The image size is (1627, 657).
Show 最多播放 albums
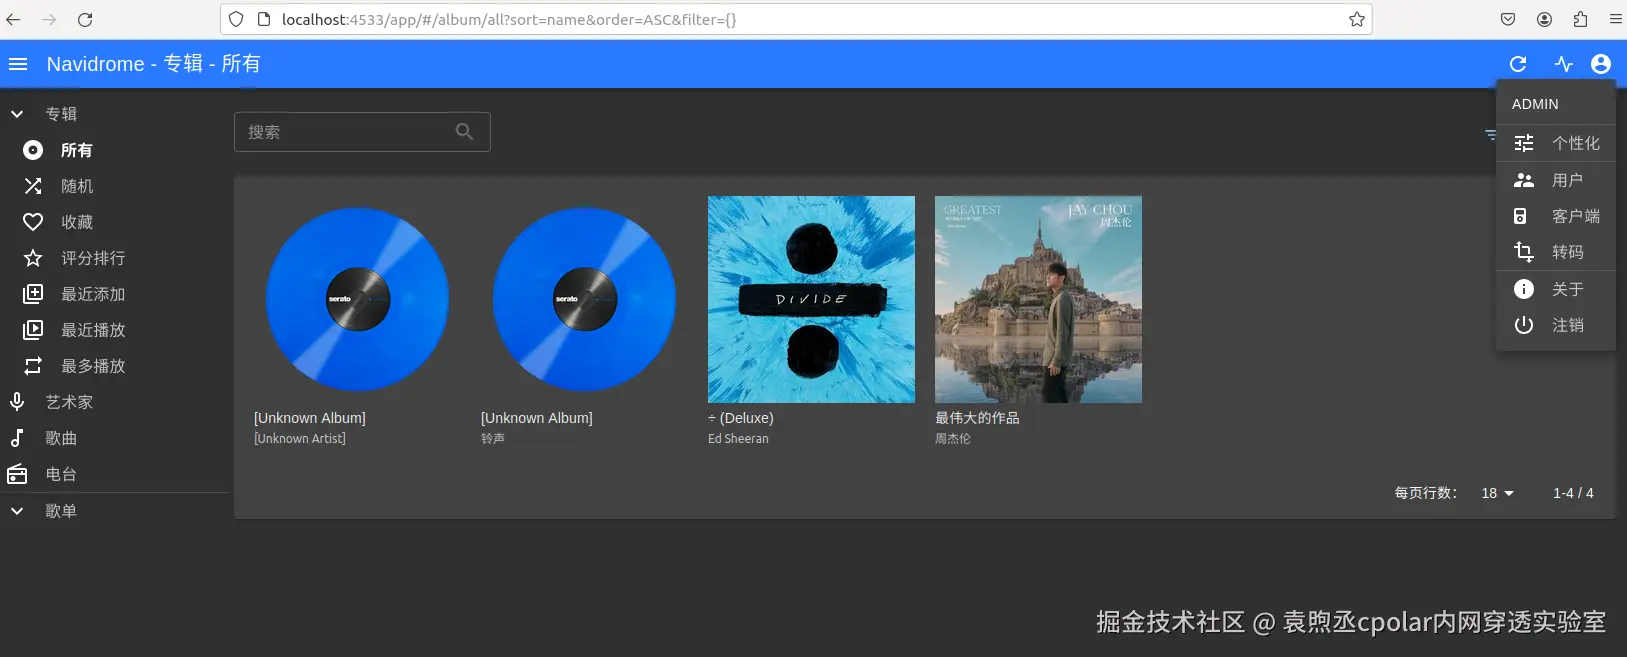[x=115, y=366]
